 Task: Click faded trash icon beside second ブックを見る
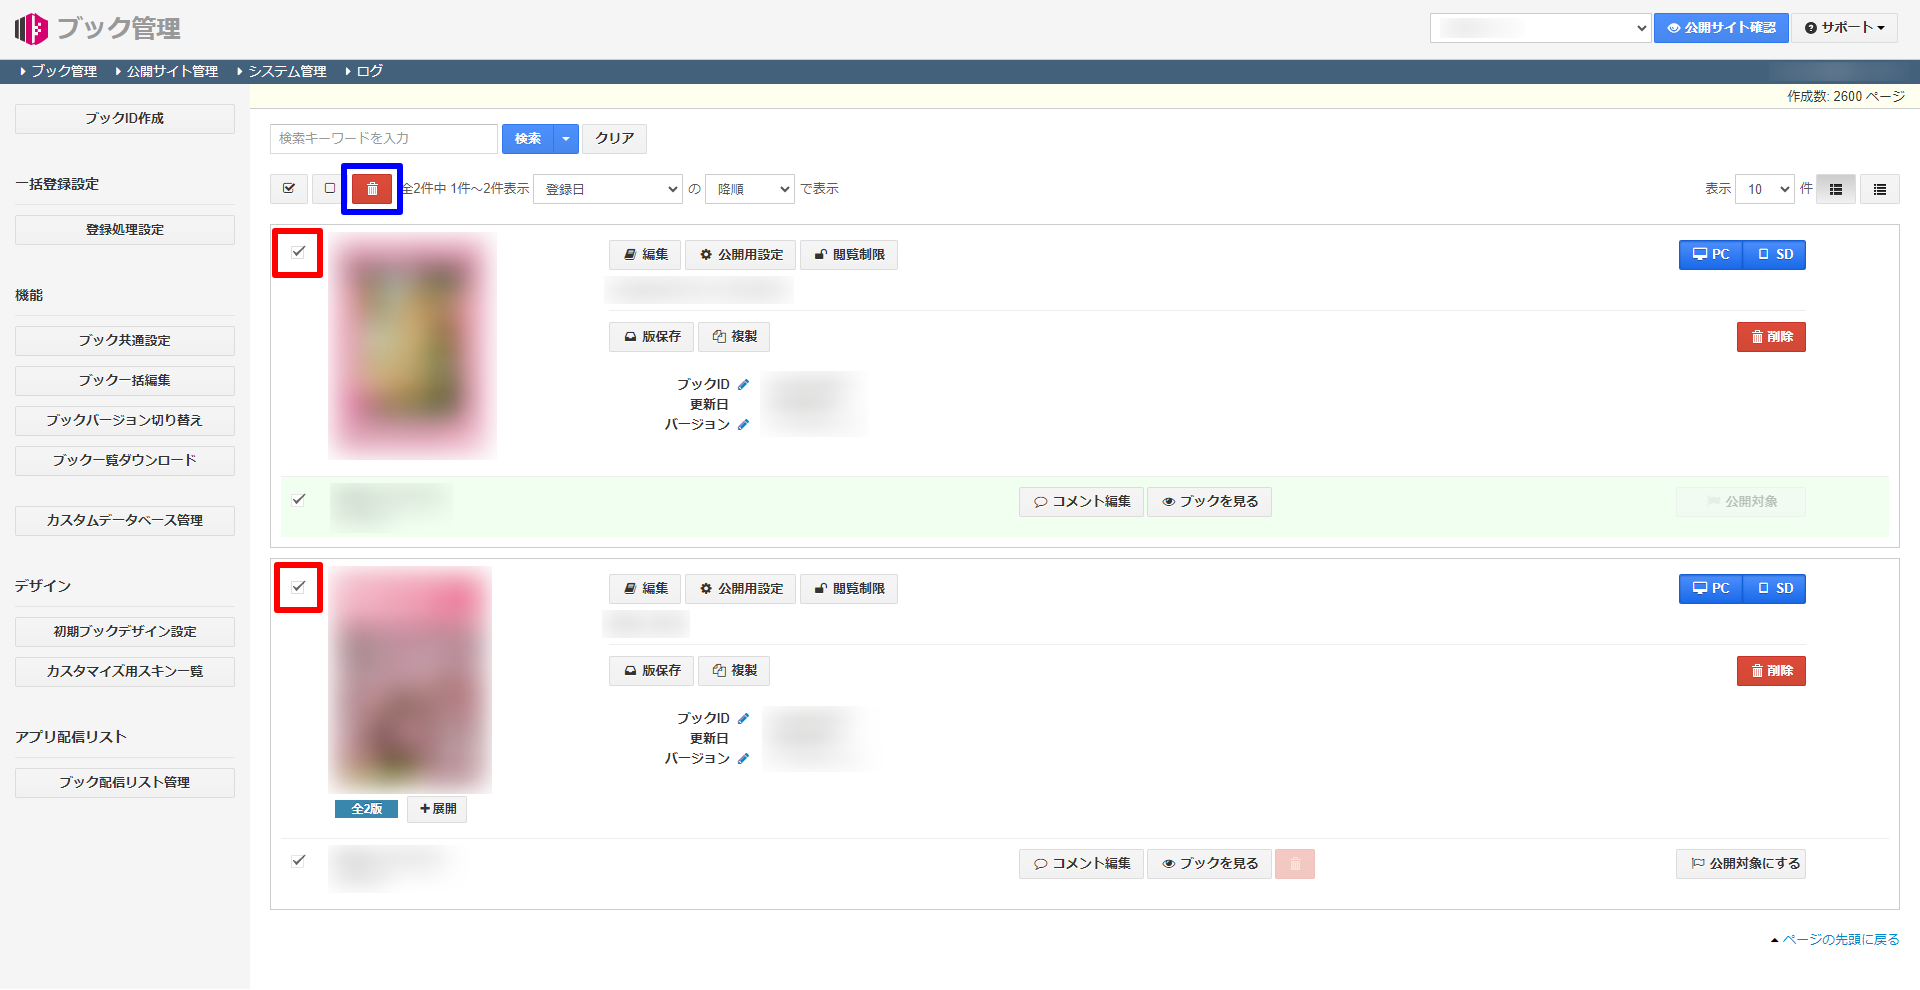[1294, 864]
